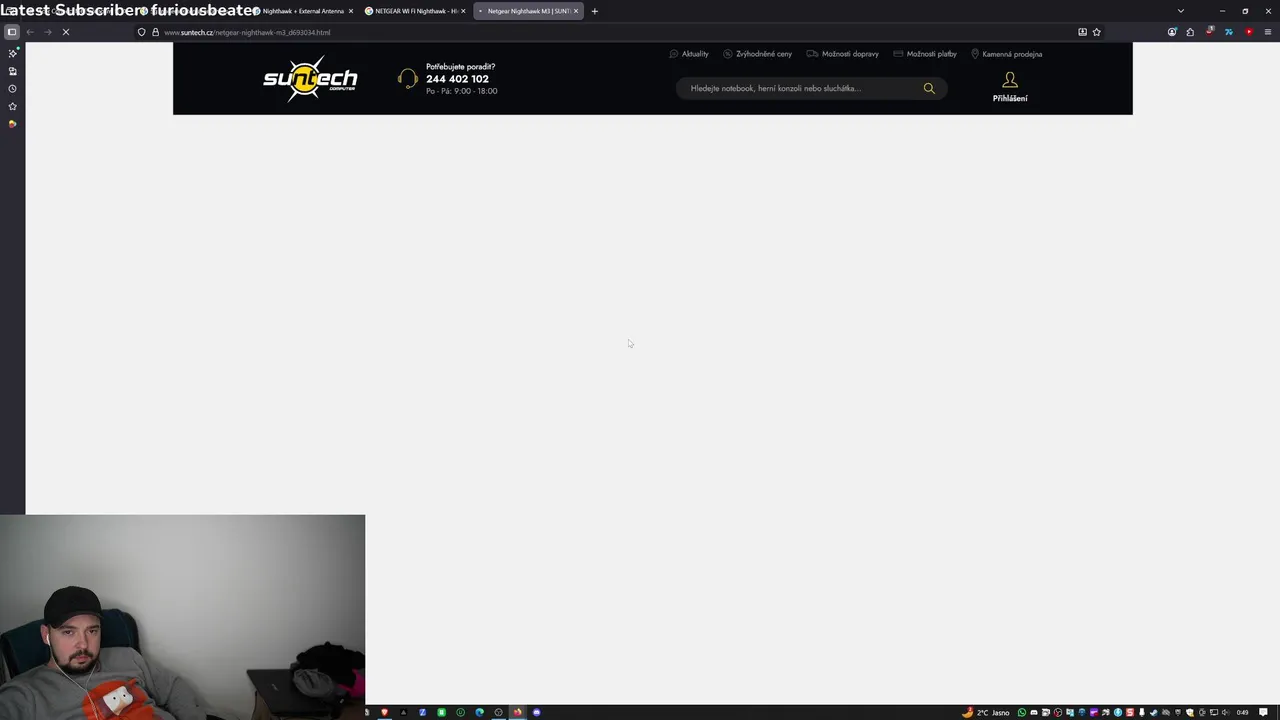Open the sidebar AI sparkle icon
The width and height of the screenshot is (1280, 720).
[x=12, y=54]
